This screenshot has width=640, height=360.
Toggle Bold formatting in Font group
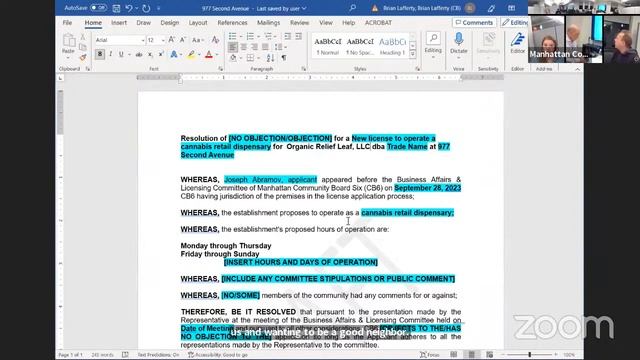(100, 54)
